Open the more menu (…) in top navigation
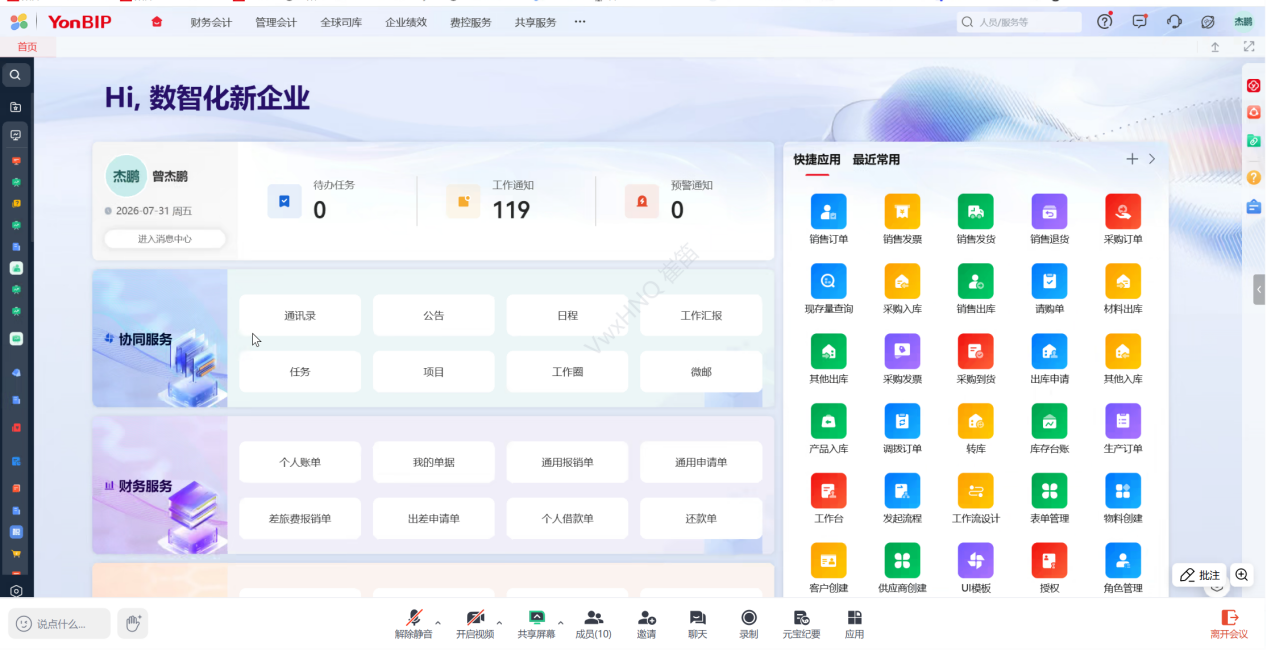 coord(580,22)
